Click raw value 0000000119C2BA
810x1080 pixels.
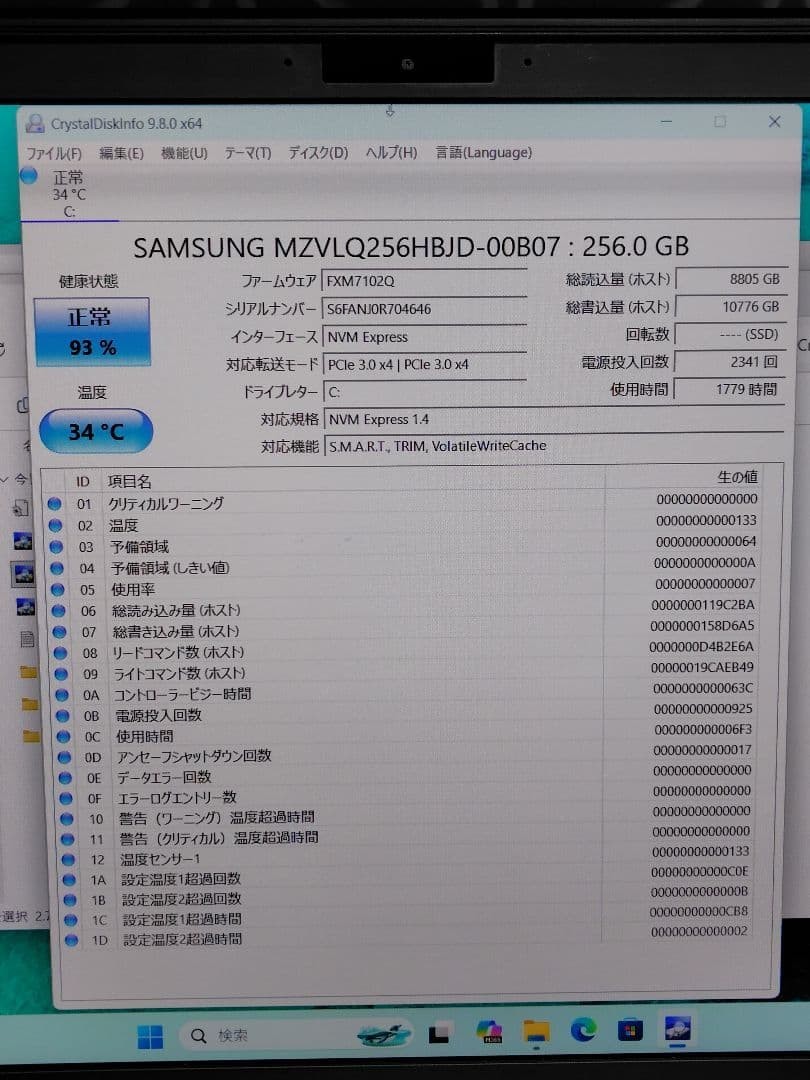point(703,605)
